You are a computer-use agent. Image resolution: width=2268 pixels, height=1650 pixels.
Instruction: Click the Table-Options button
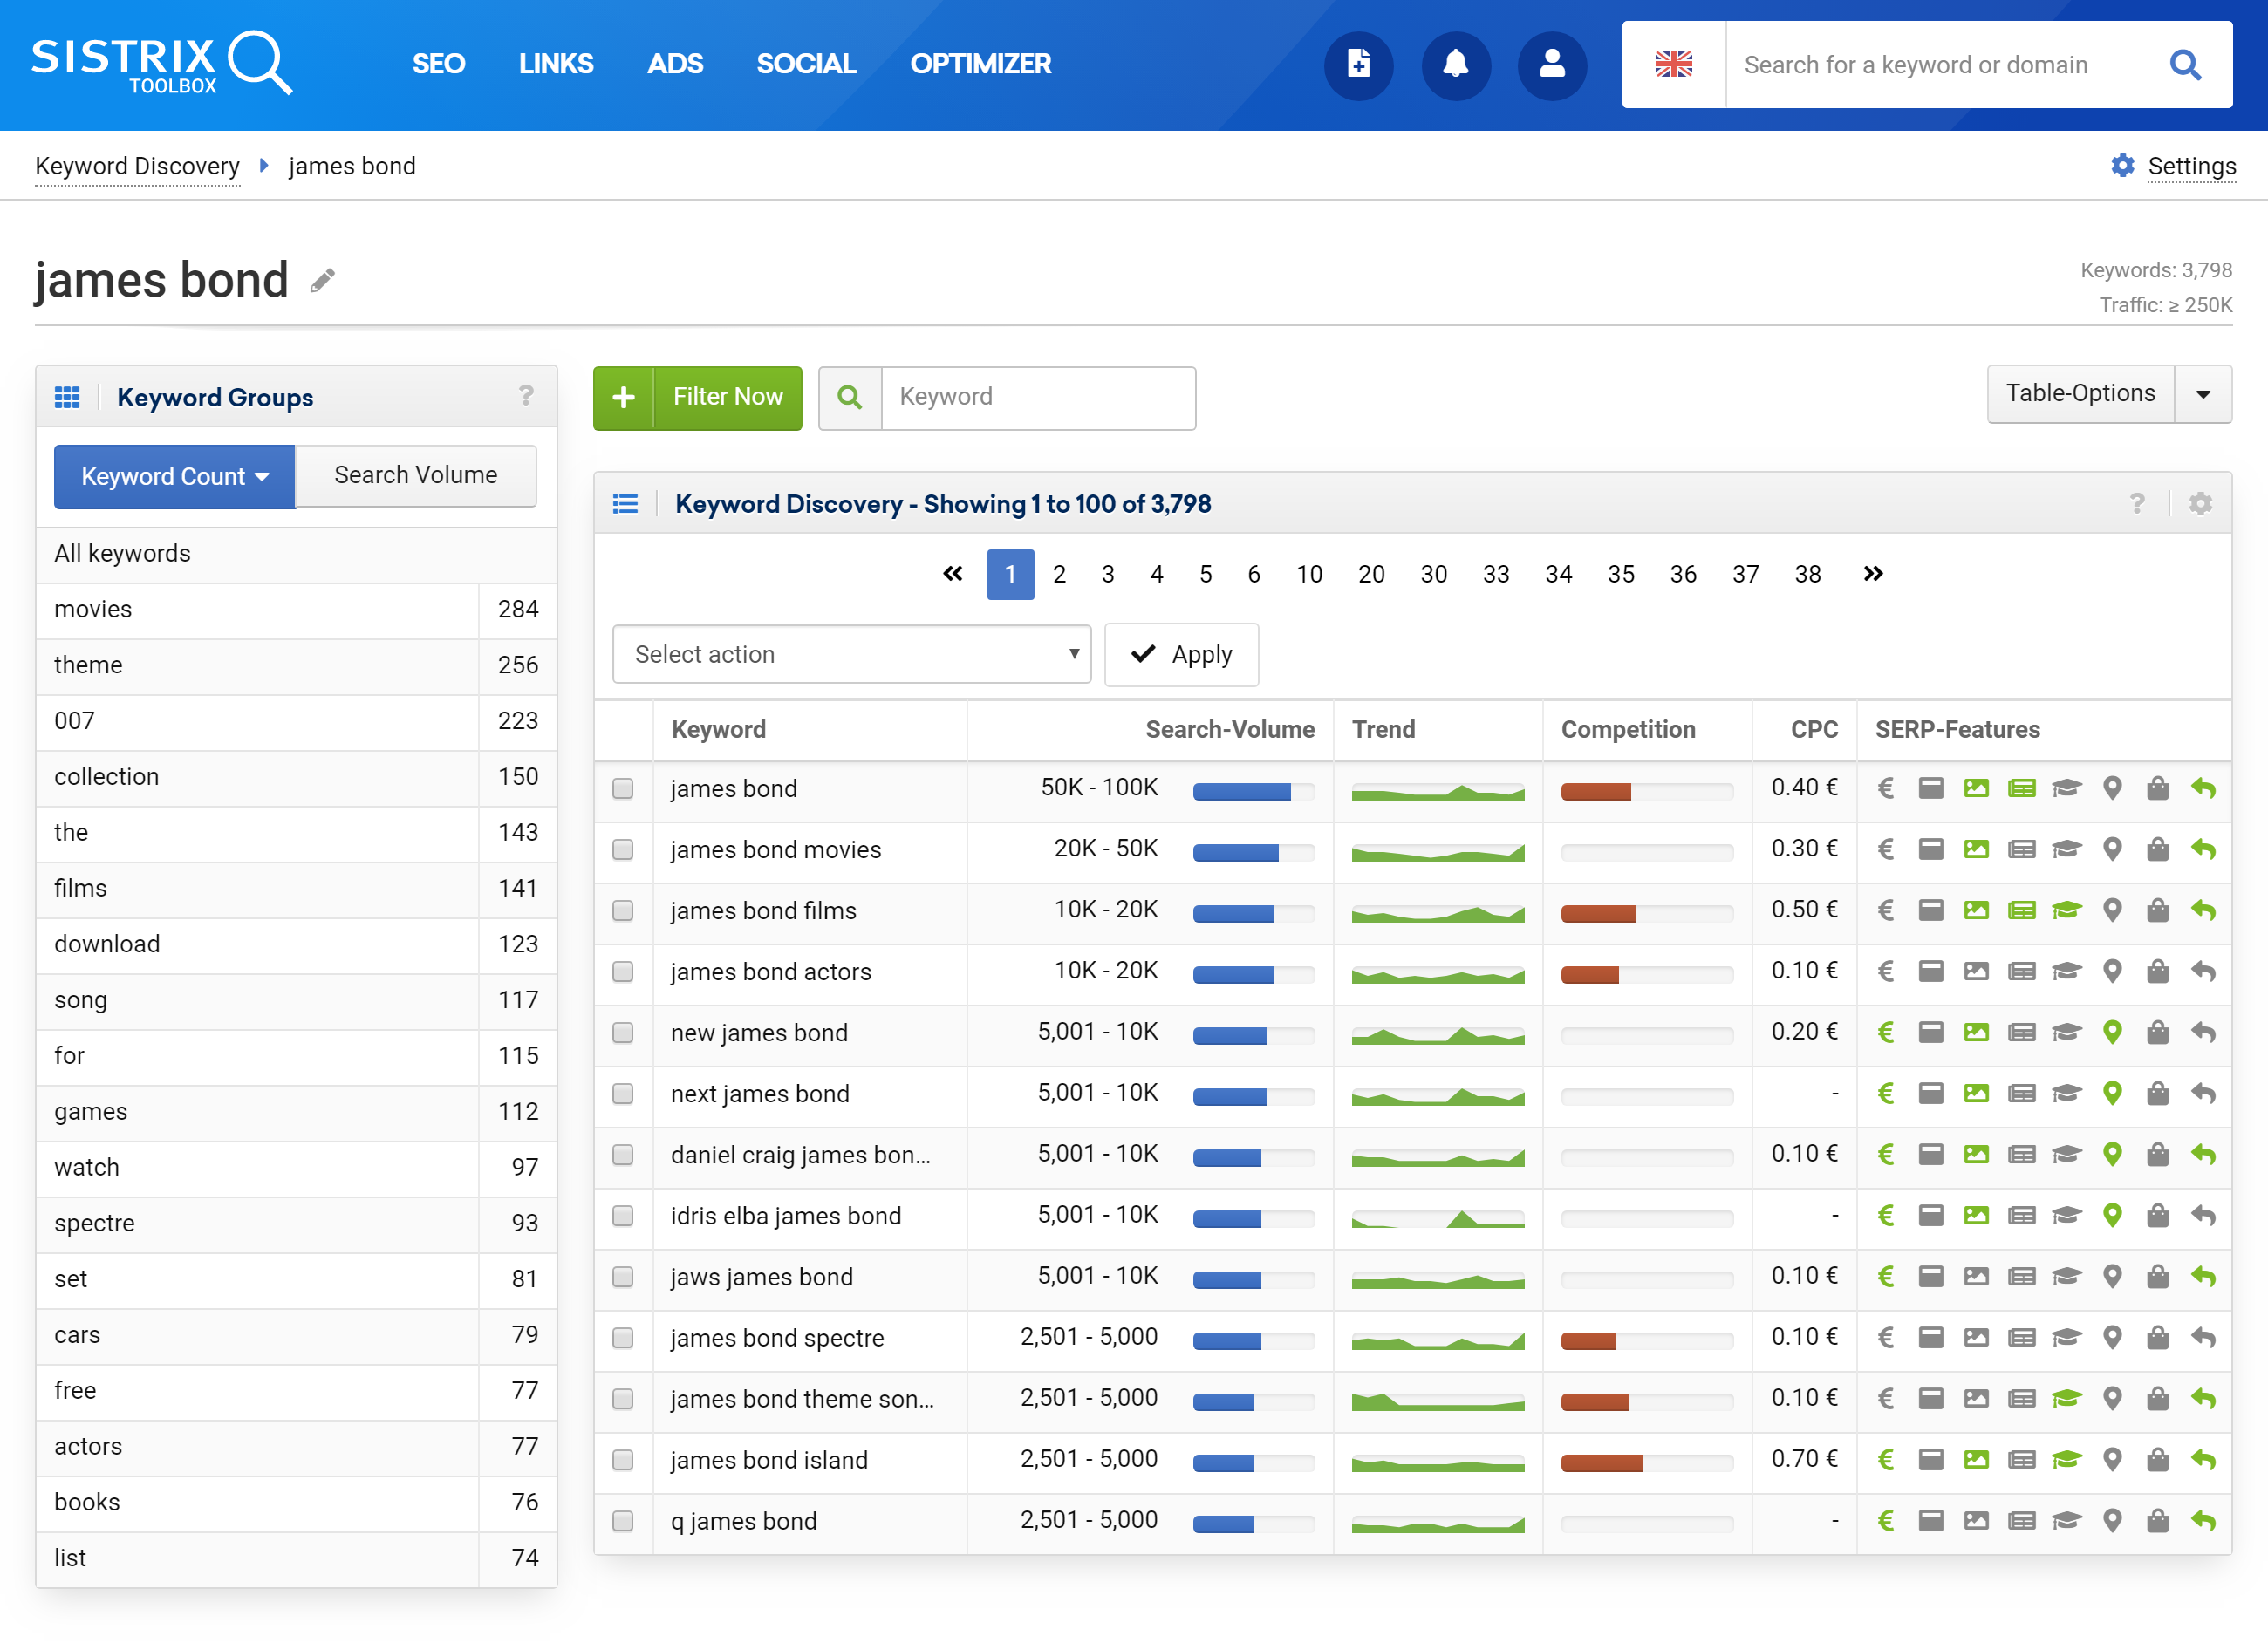click(x=2080, y=394)
